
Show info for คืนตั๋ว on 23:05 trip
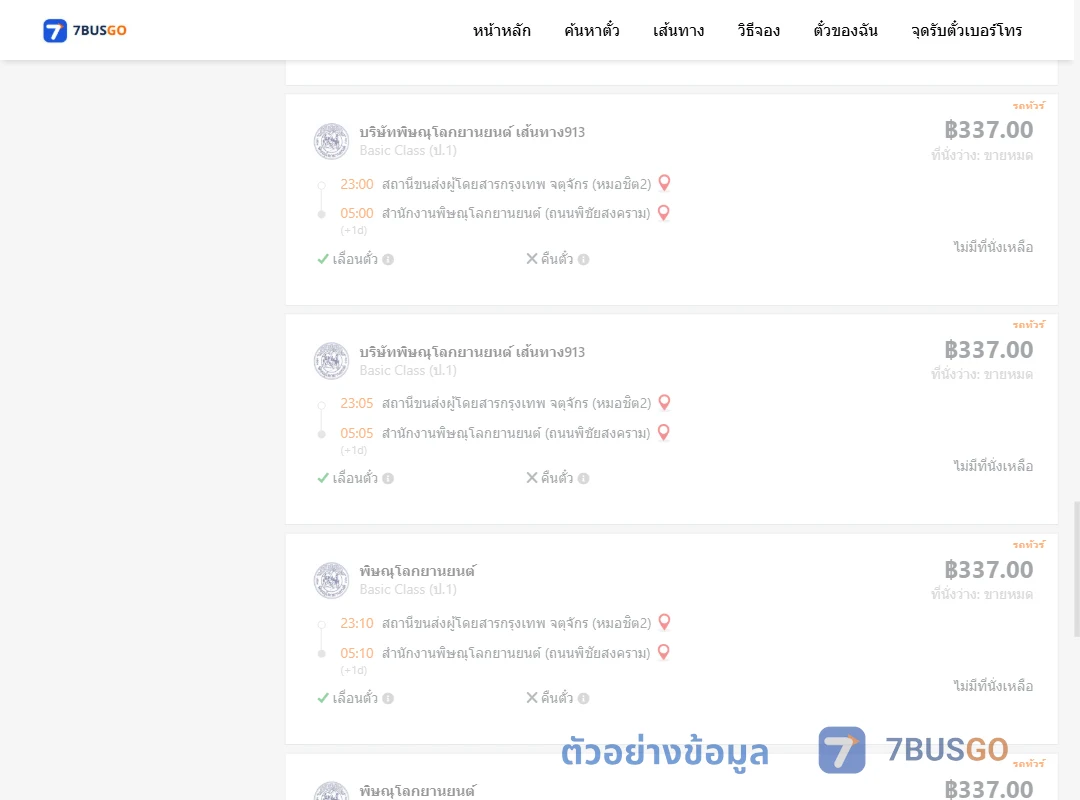coord(583,478)
